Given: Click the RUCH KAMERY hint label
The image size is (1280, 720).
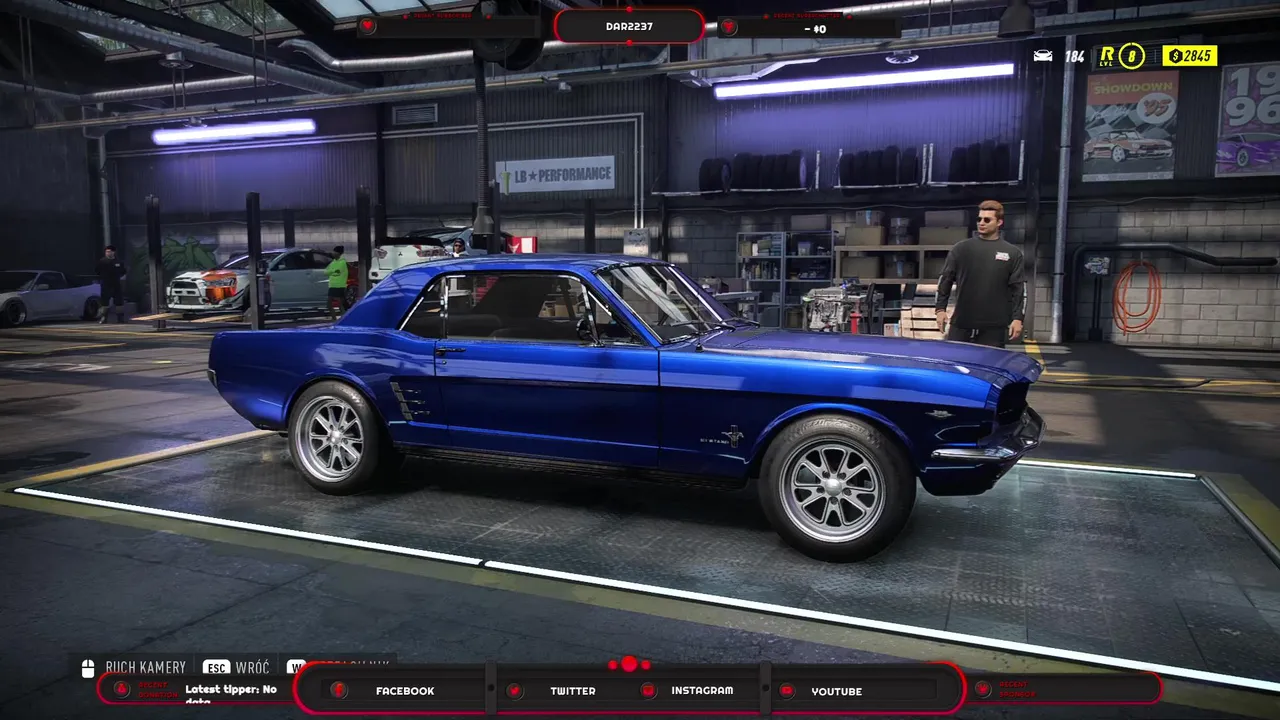Looking at the screenshot, I should click(x=146, y=667).
